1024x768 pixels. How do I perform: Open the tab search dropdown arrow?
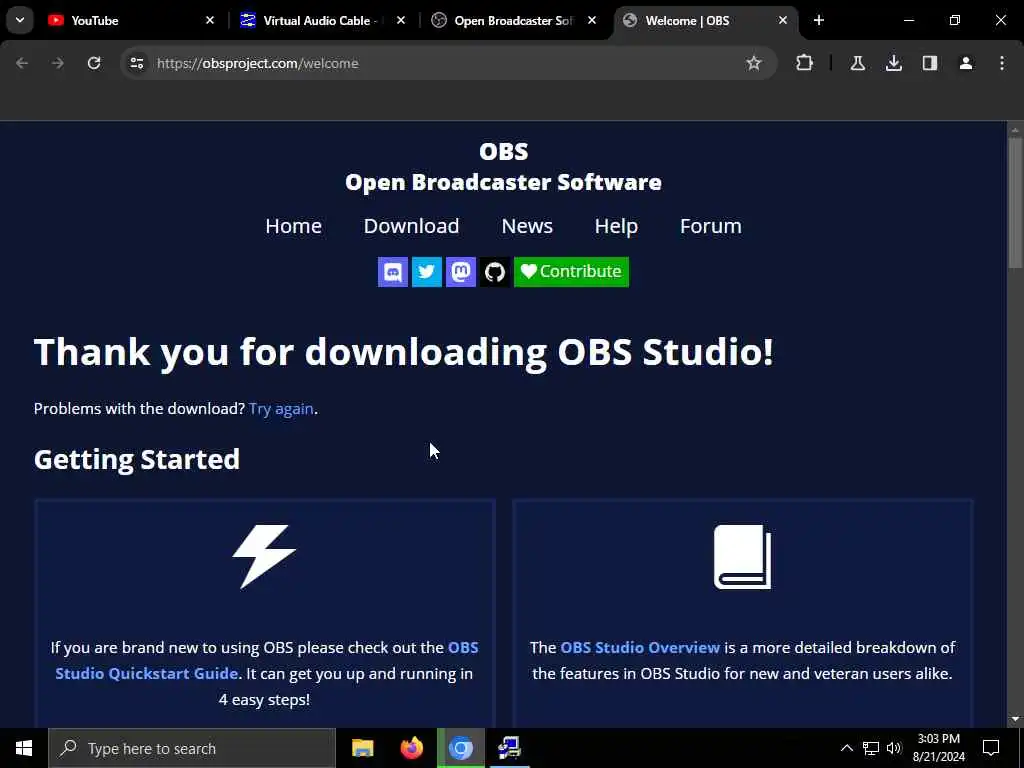pyautogui.click(x=20, y=20)
